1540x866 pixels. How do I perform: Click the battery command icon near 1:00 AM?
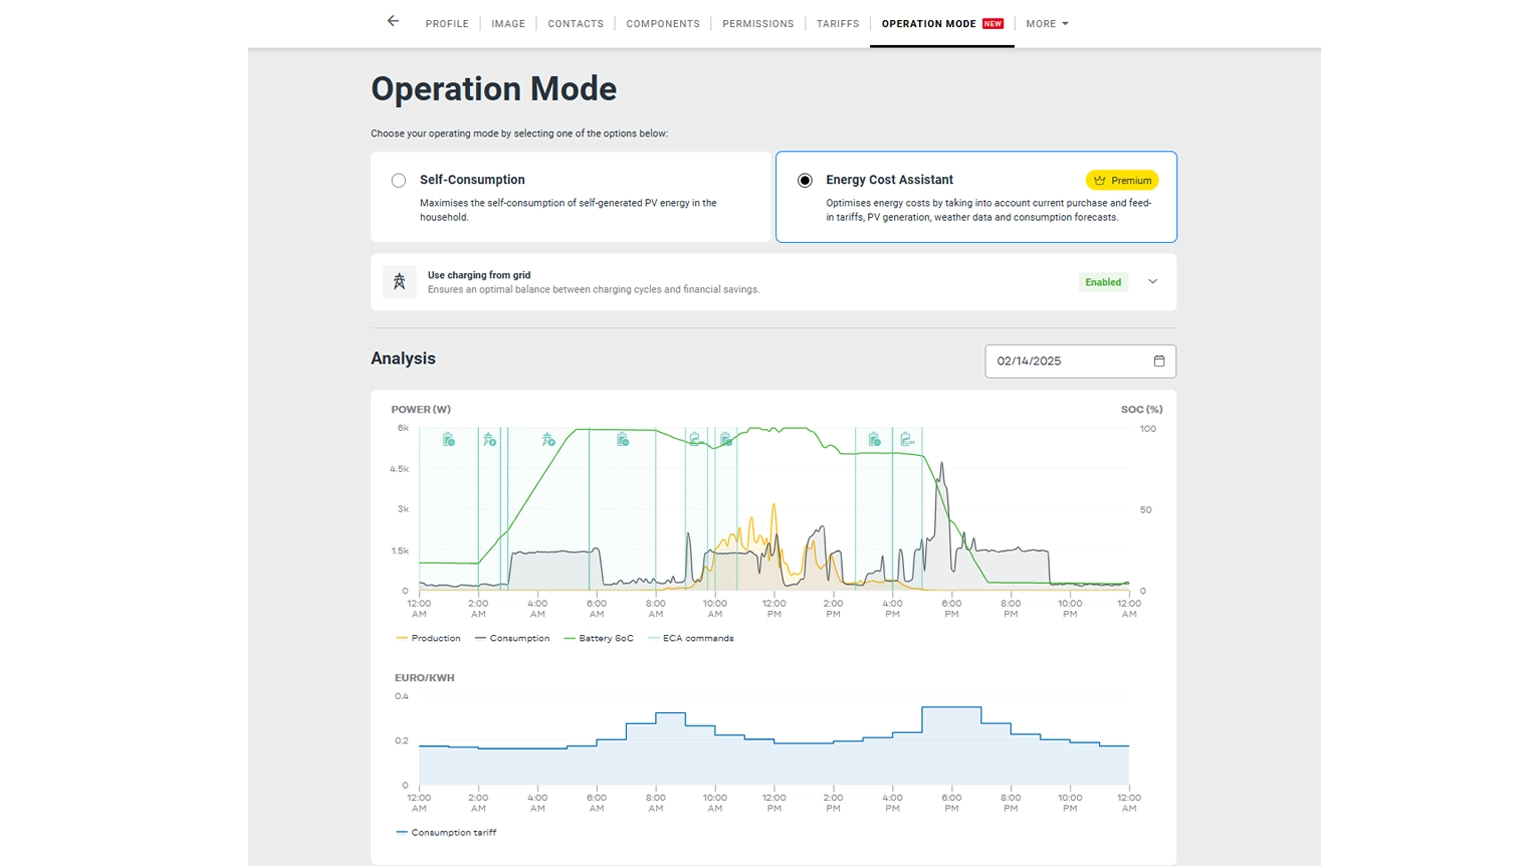pyautogui.click(x=449, y=440)
